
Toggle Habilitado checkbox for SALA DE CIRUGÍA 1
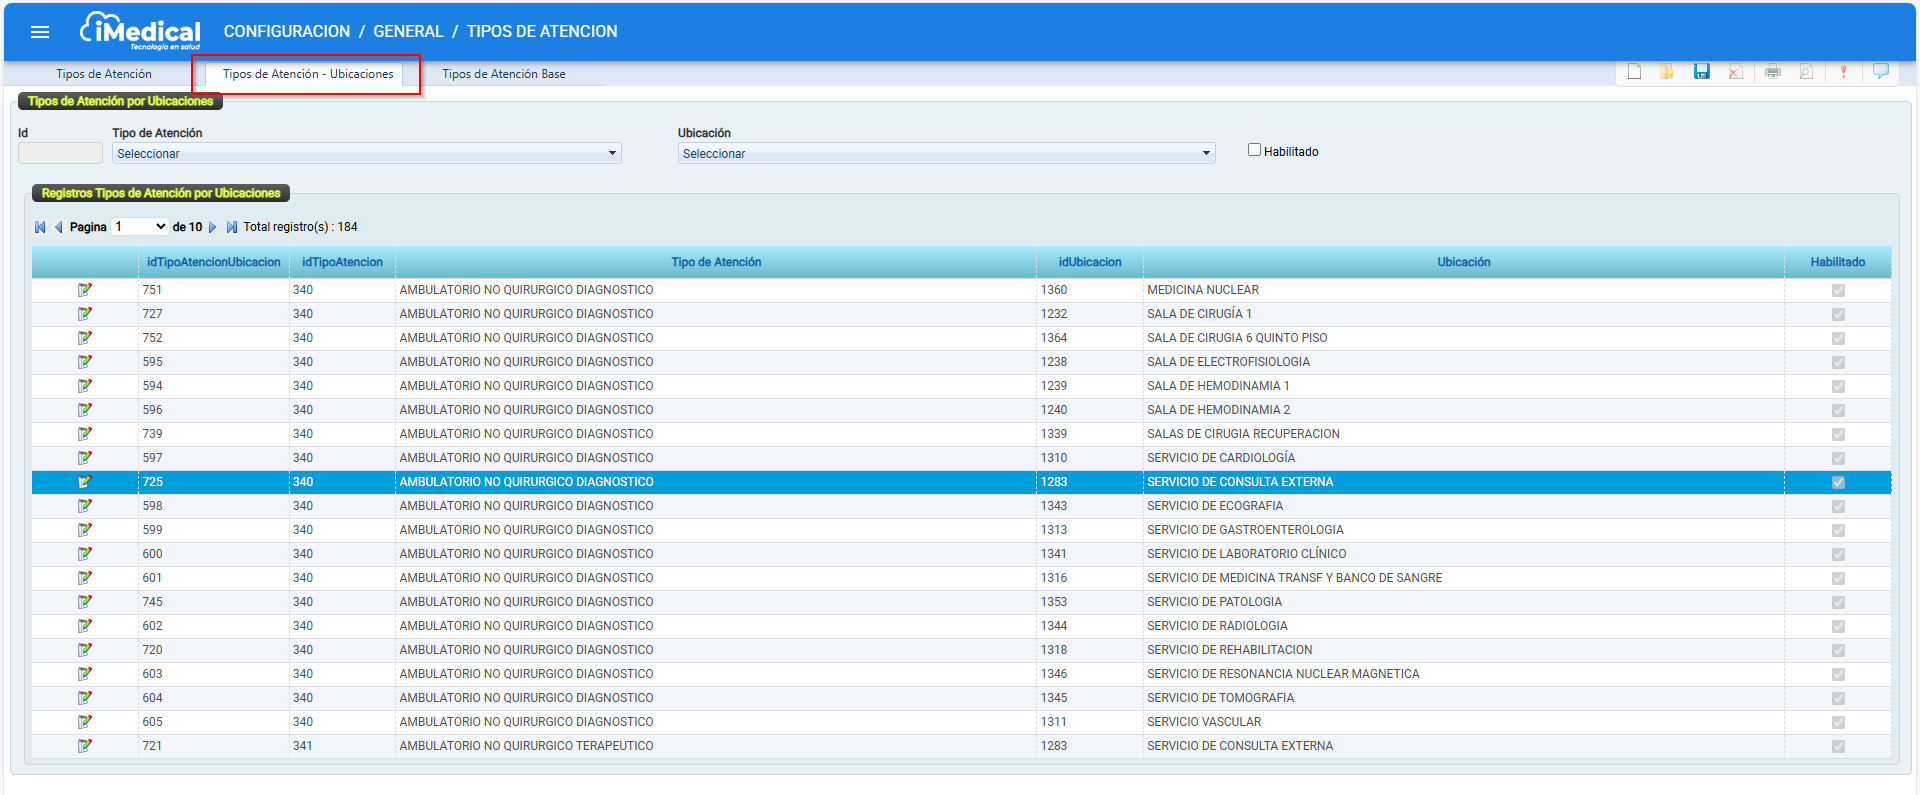click(x=1837, y=314)
